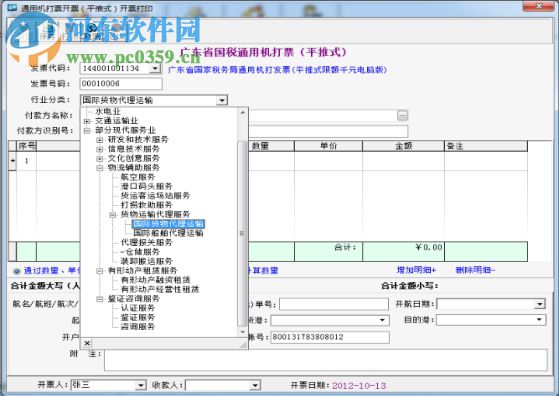Expand the 研发和技术服务 node
This screenshot has width=559, height=396.
tap(100, 140)
